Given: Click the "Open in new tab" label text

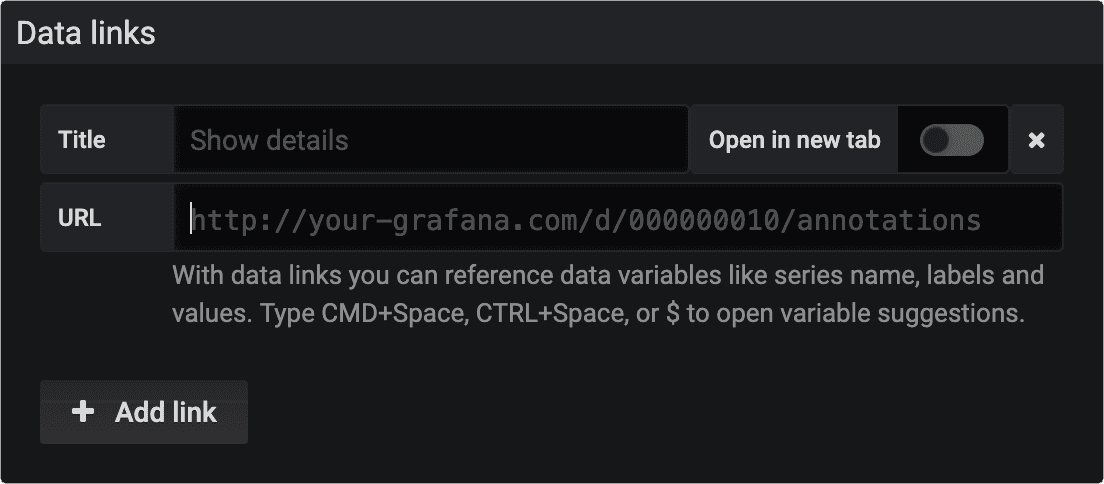Looking at the screenshot, I should 794,140.
